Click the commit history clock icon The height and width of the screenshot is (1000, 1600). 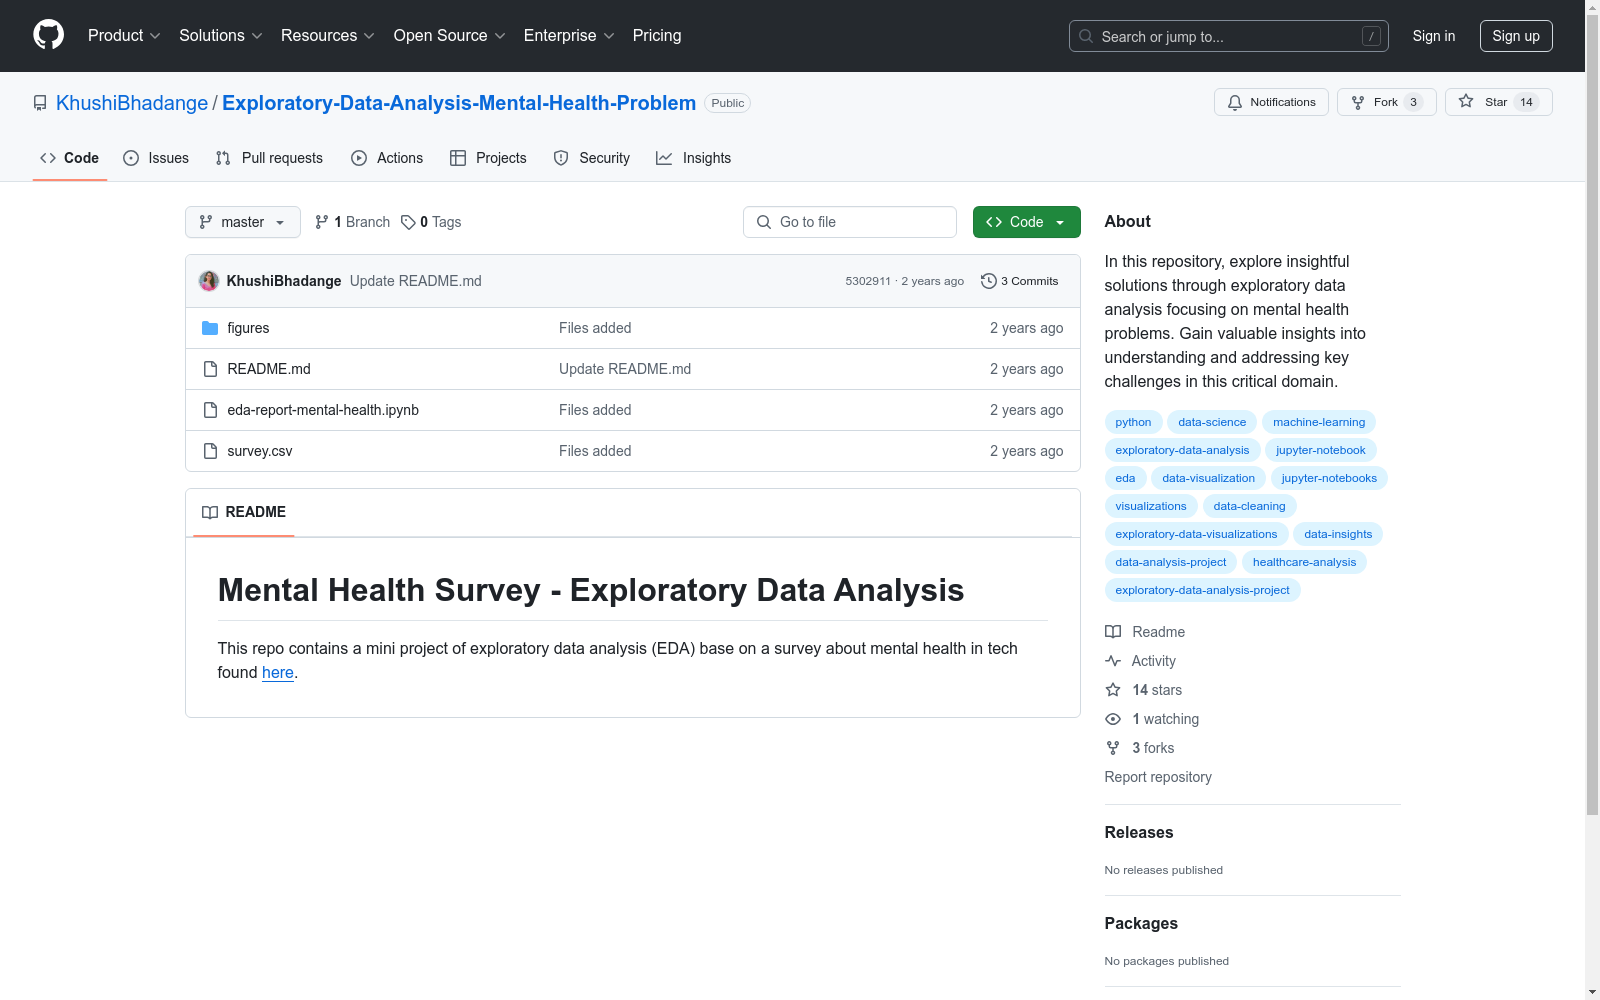(x=989, y=281)
